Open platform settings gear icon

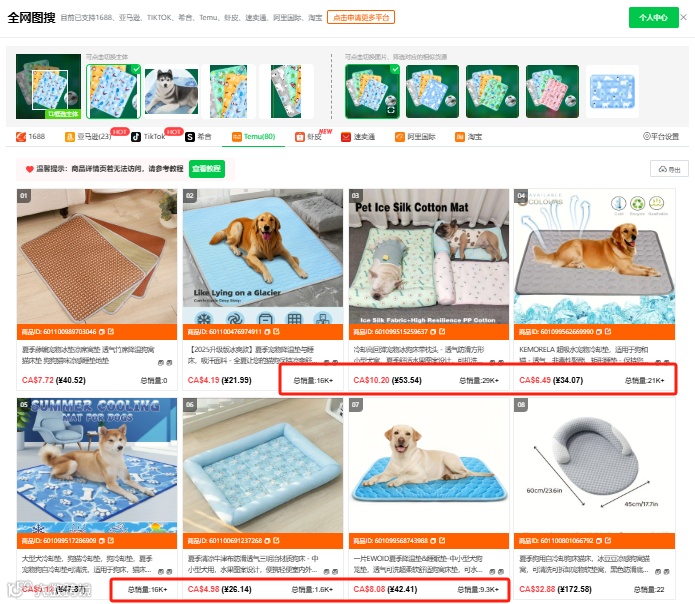[661, 136]
